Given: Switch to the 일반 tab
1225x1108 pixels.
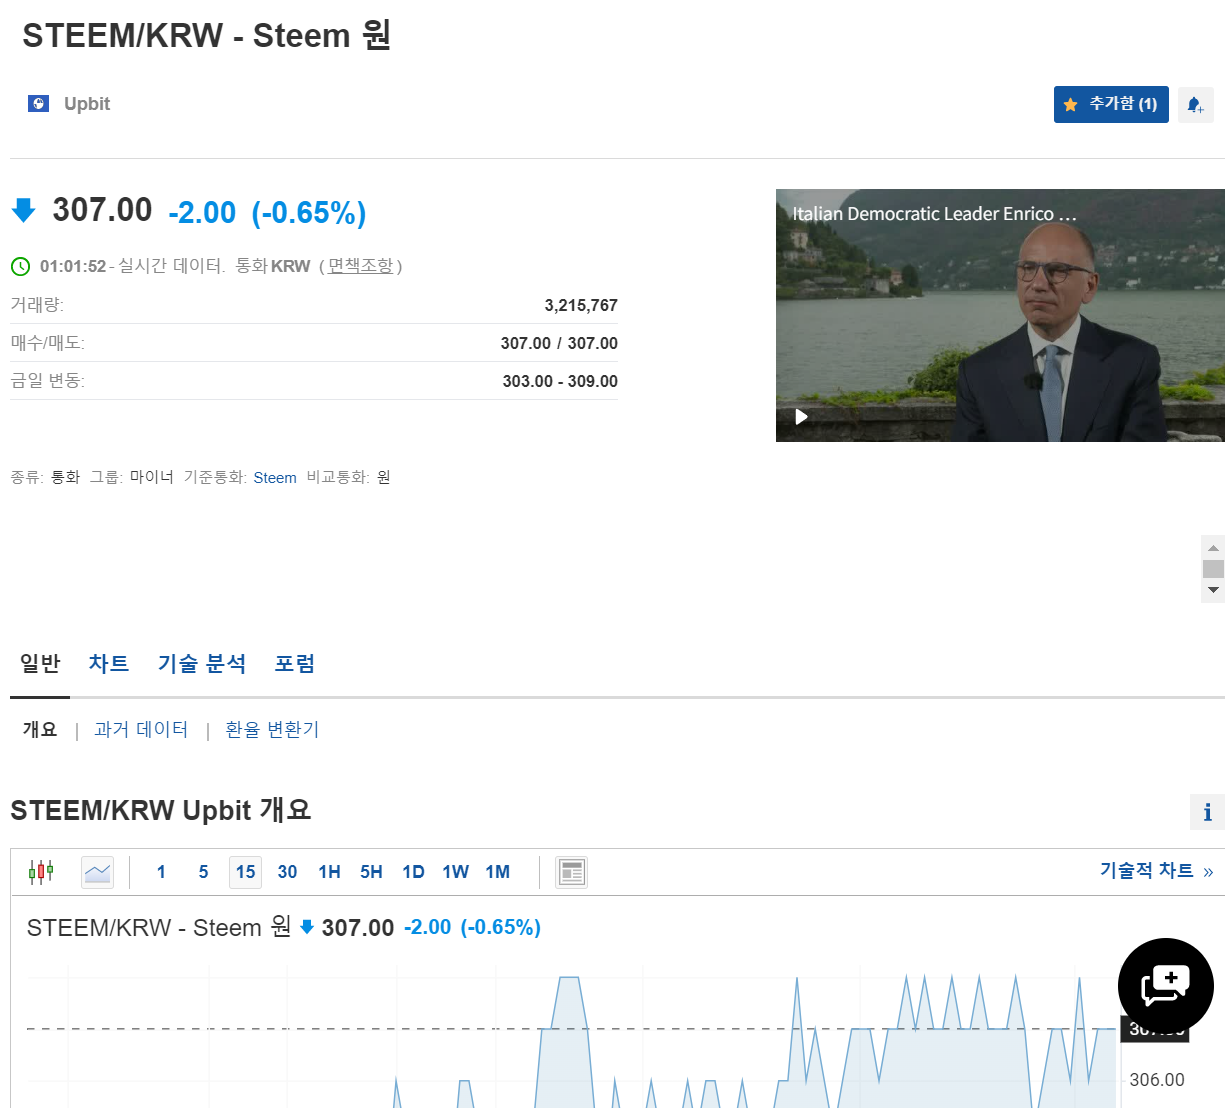Looking at the screenshot, I should [40, 663].
